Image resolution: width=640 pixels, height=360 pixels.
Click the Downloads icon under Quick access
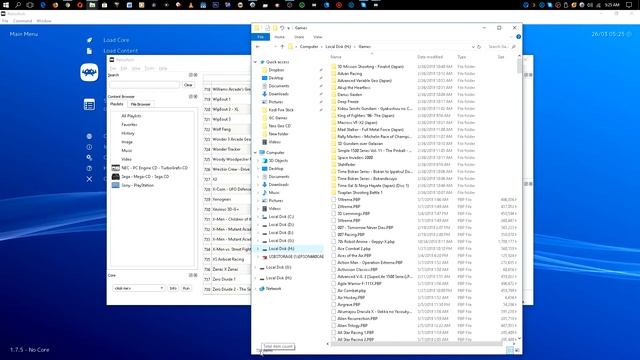coord(264,94)
